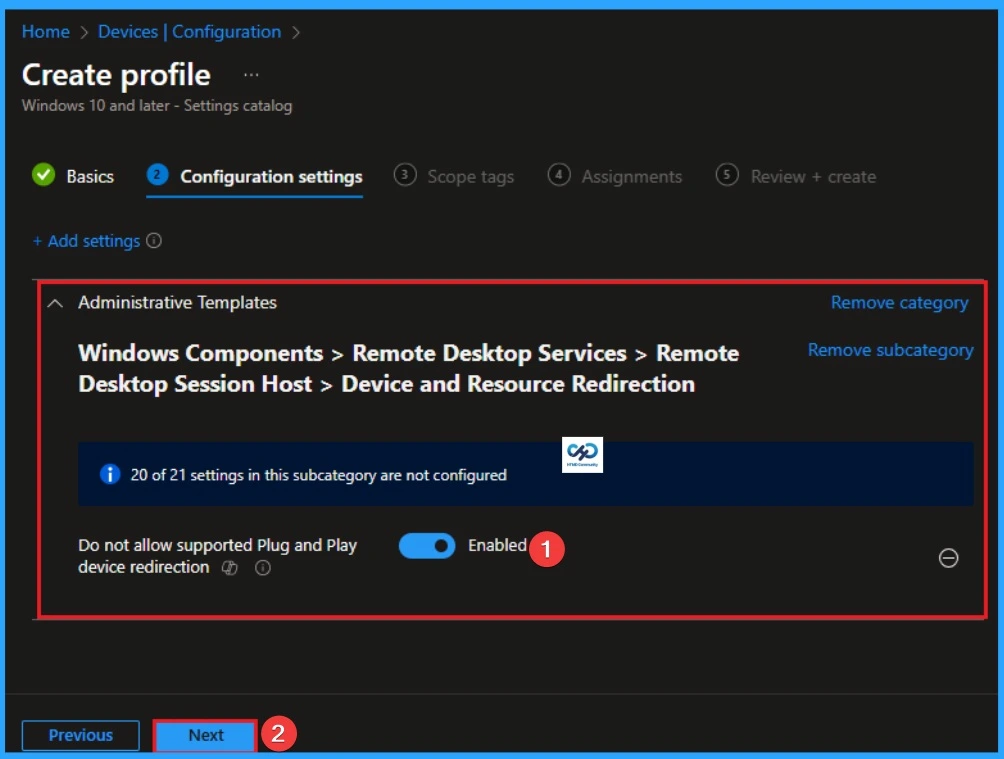Select the Review + create step
The height and width of the screenshot is (759, 1004).
pyautogui.click(x=811, y=176)
